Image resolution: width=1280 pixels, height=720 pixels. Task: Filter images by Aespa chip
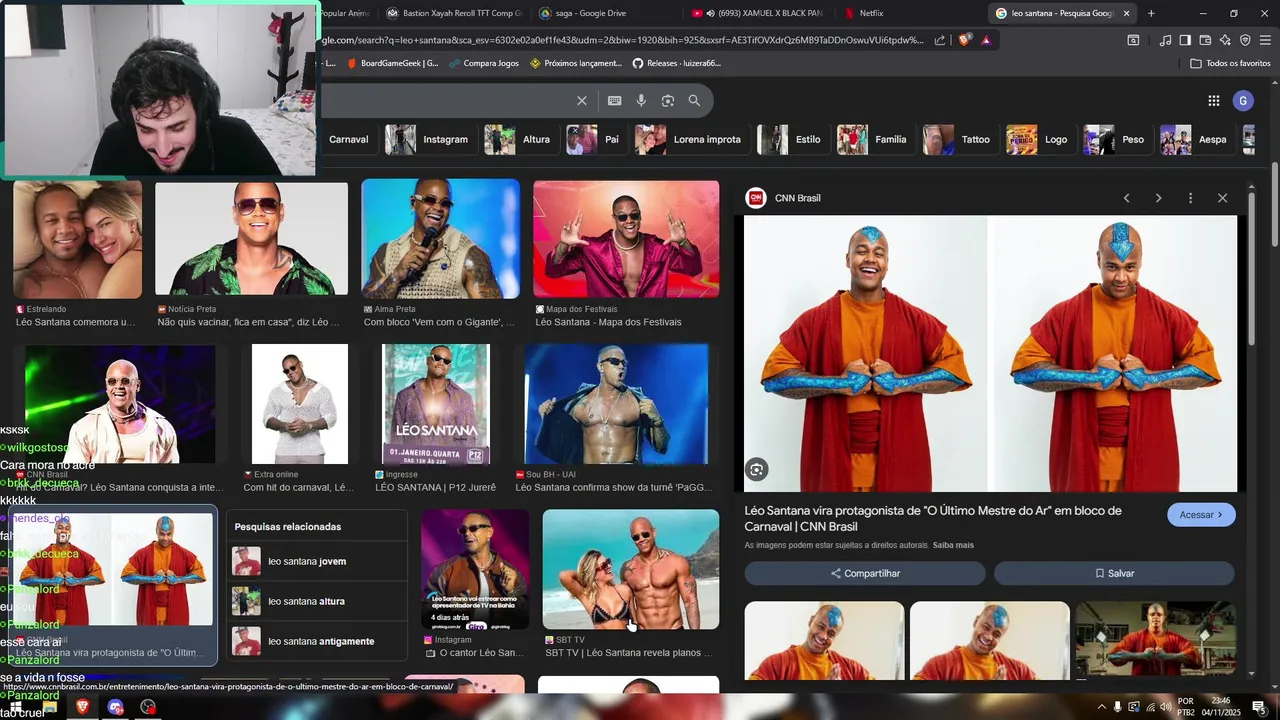pos(1194,139)
